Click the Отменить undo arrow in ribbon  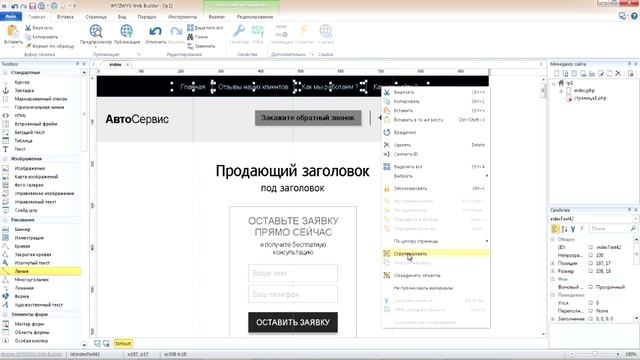(155, 34)
